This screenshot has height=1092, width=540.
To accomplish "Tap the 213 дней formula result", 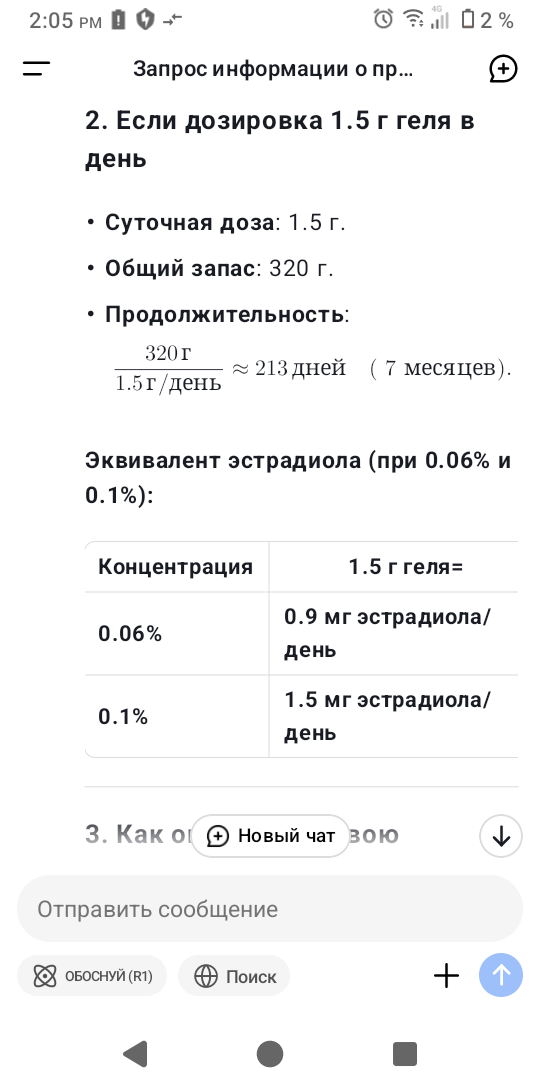I will (300, 368).
